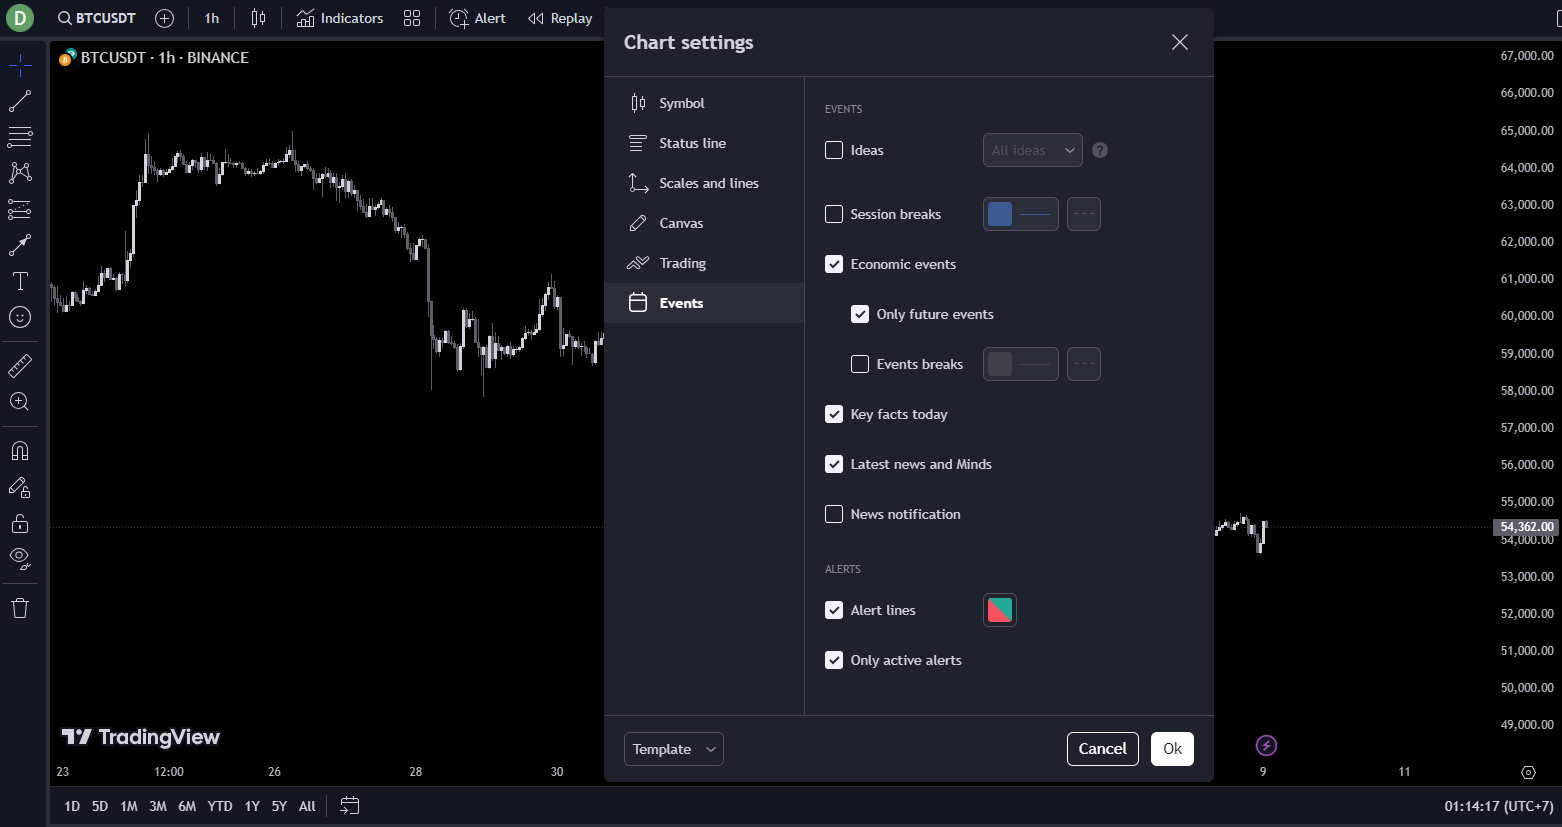This screenshot has width=1562, height=827.
Task: Enable Session breaks checkbox
Action: 834,214
